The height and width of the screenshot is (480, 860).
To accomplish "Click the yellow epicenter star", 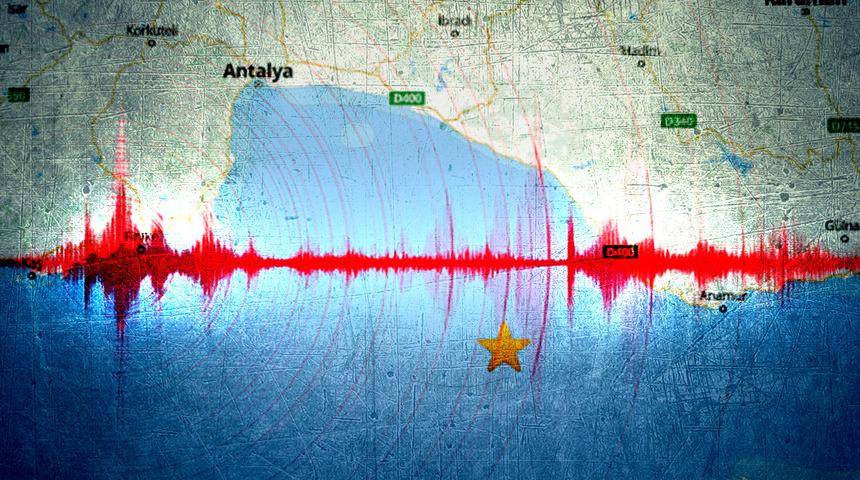I will coord(504,347).
